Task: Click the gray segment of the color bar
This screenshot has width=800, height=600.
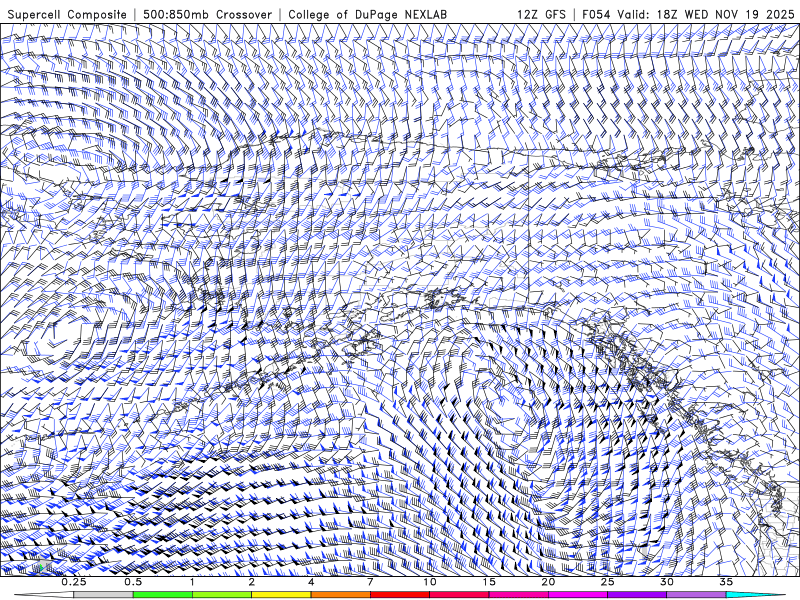Action: (x=104, y=595)
